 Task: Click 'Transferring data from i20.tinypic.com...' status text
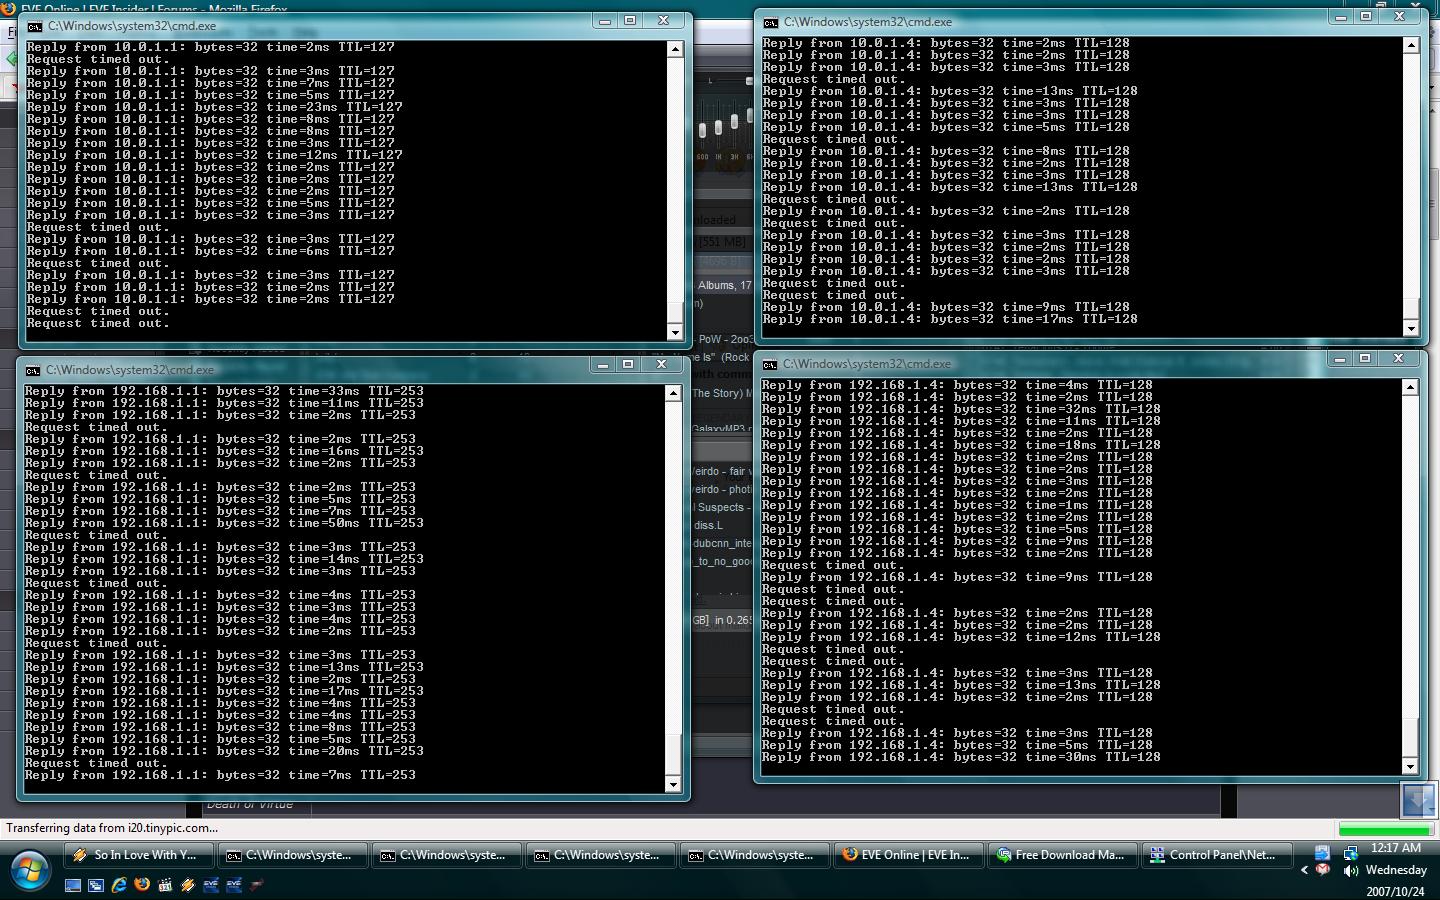[112, 828]
